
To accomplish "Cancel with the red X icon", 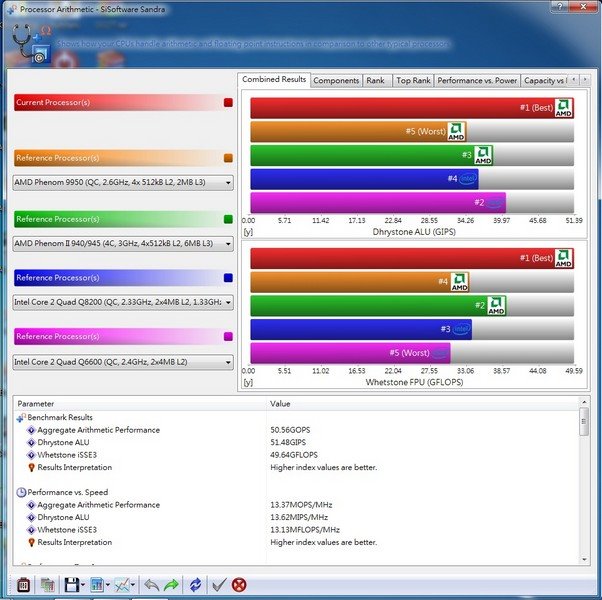I will (239, 585).
